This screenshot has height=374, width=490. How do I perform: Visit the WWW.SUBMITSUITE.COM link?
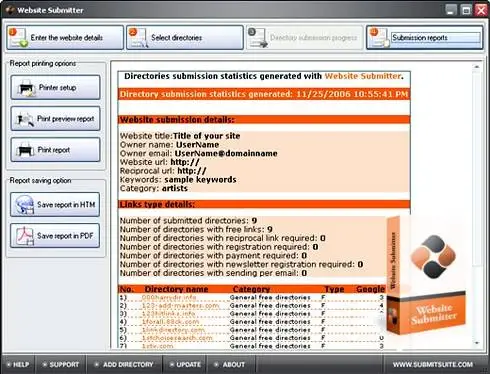(x=432, y=365)
